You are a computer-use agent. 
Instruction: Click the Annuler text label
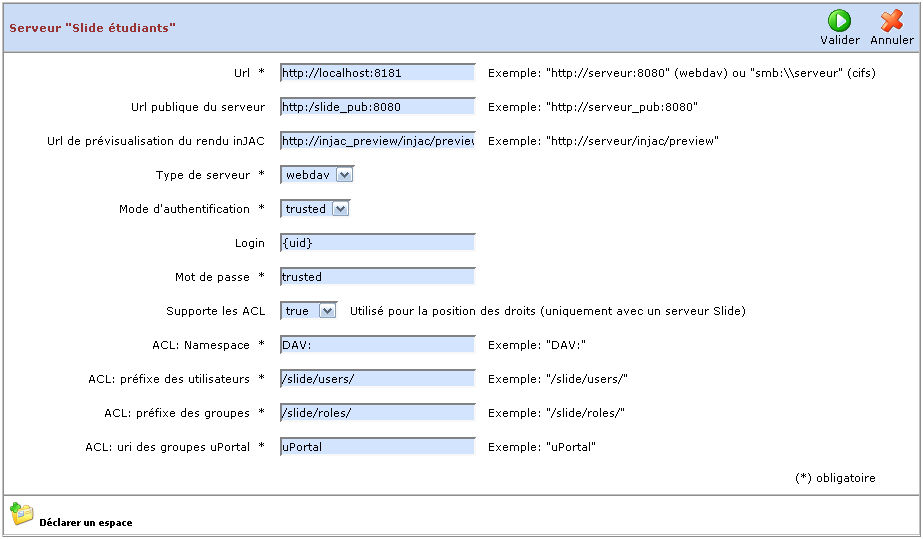891,40
